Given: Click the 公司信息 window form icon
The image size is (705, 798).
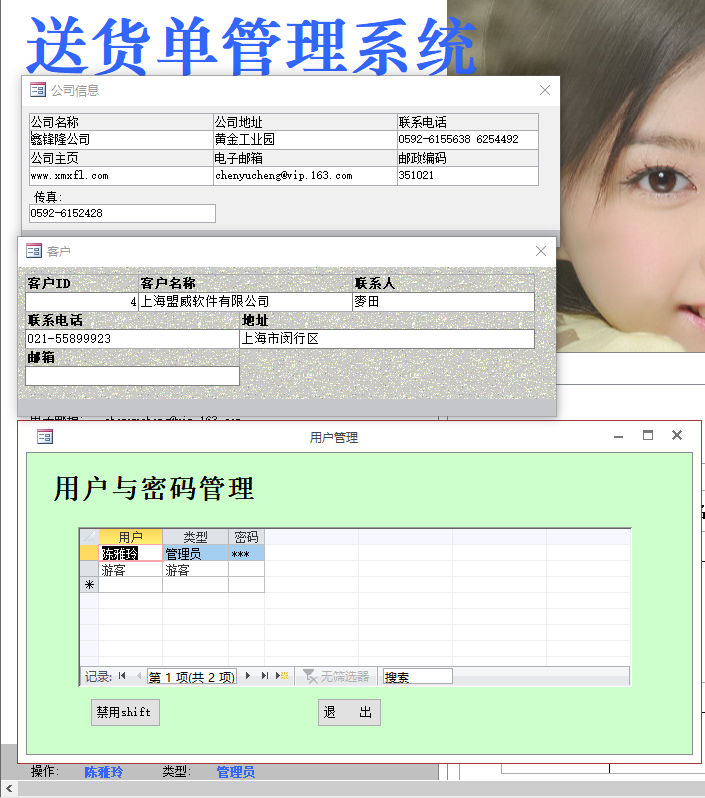Looking at the screenshot, I should [x=37, y=90].
